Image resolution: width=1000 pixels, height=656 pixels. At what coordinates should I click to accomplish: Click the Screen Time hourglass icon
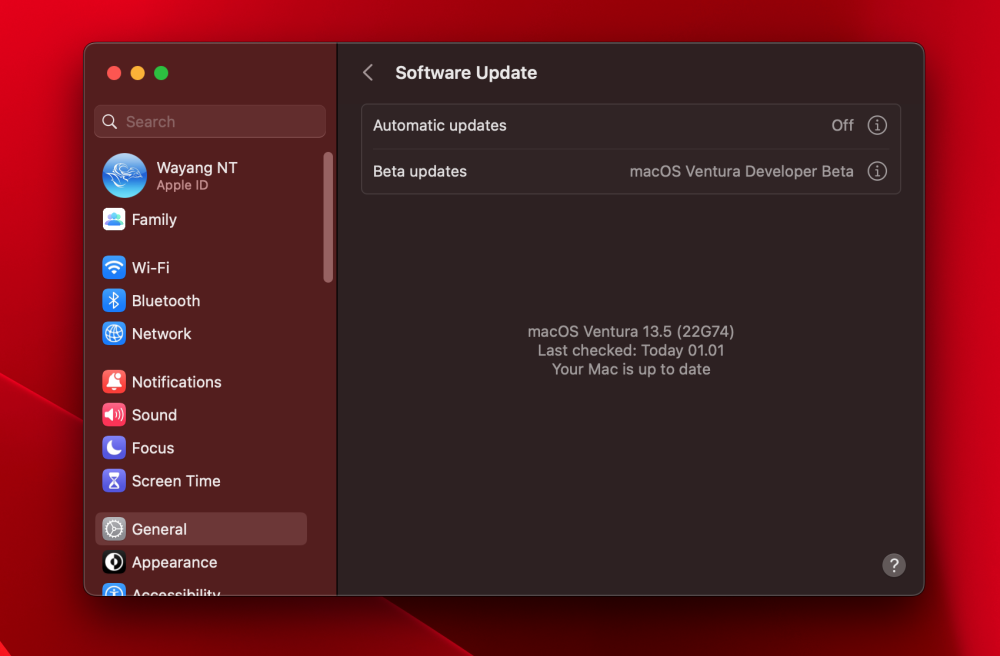[x=114, y=481]
